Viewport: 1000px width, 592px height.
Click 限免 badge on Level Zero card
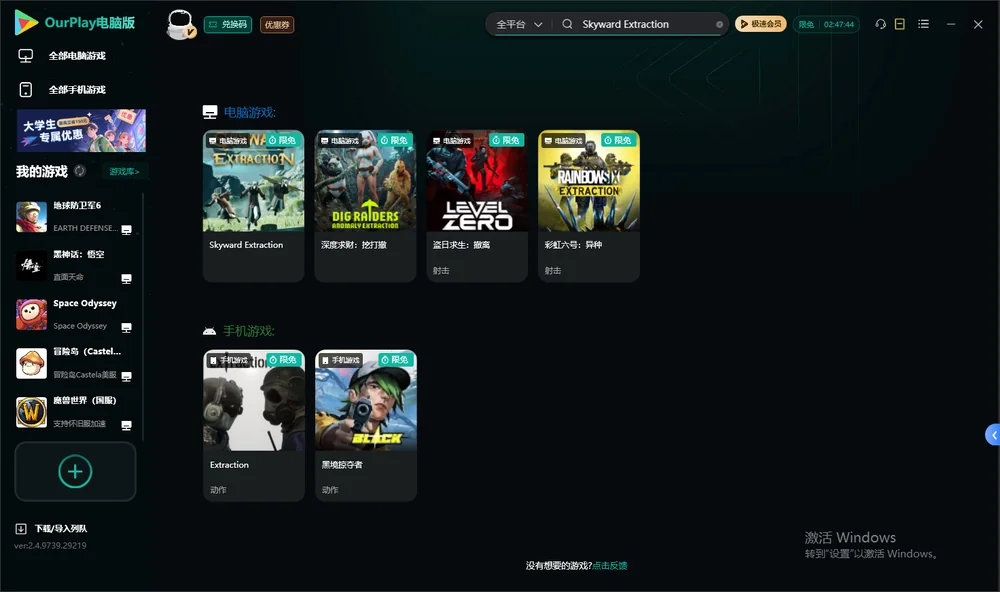click(x=506, y=140)
